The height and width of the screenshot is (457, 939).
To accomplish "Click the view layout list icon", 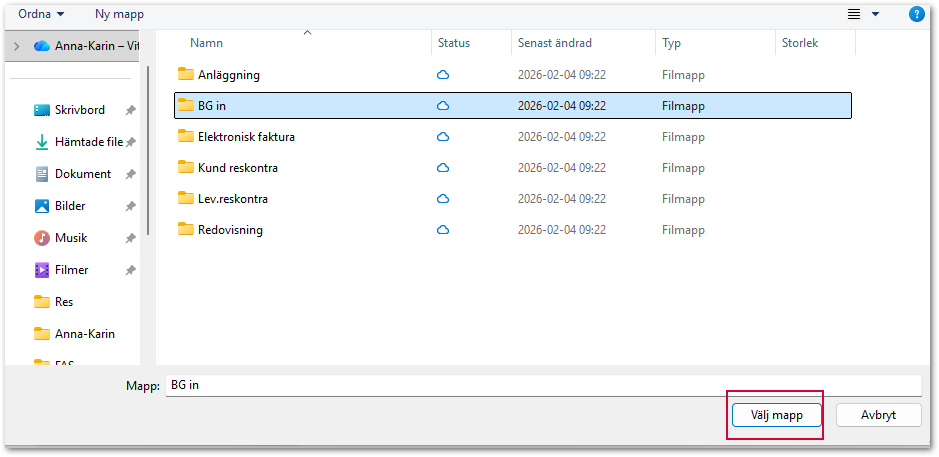I will pos(854,14).
